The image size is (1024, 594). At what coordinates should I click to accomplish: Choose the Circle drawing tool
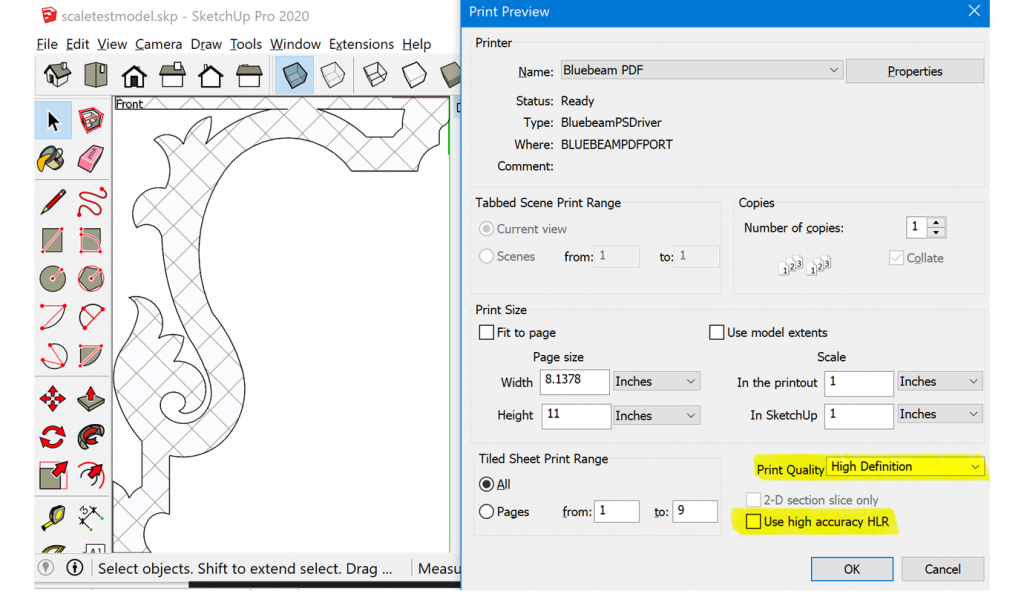tap(52, 279)
